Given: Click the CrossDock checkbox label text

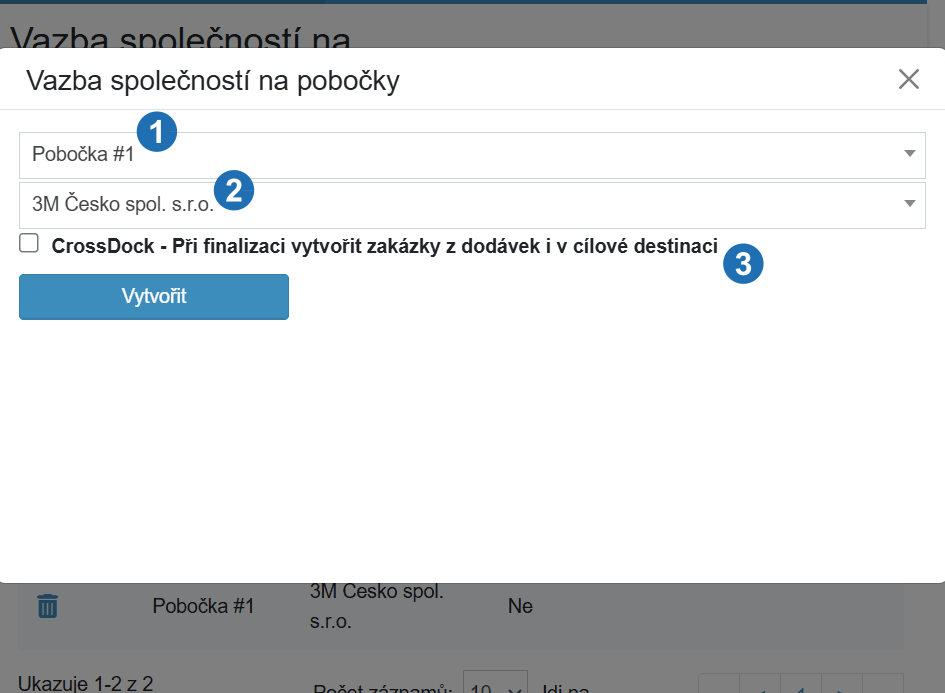Looking at the screenshot, I should click(x=385, y=246).
